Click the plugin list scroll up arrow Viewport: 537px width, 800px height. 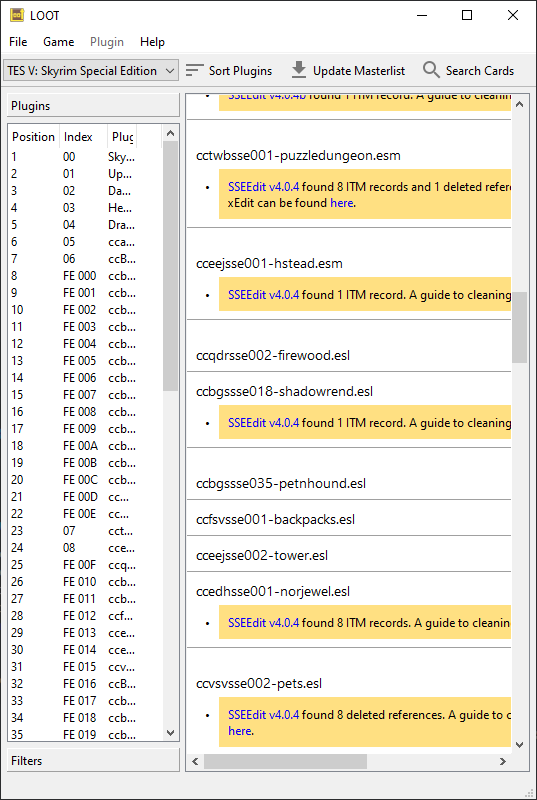click(171, 133)
